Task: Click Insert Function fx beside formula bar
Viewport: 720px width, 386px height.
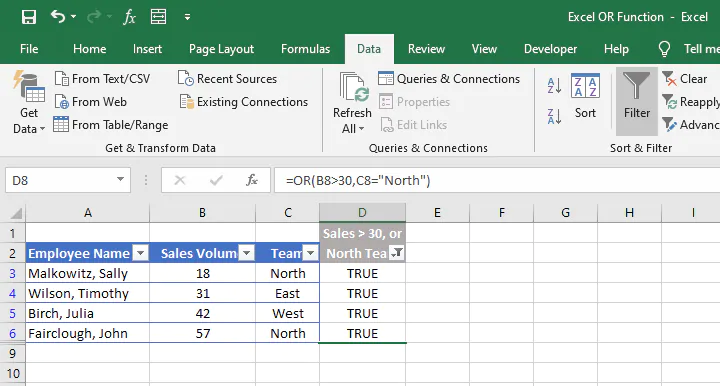Action: tap(252, 180)
